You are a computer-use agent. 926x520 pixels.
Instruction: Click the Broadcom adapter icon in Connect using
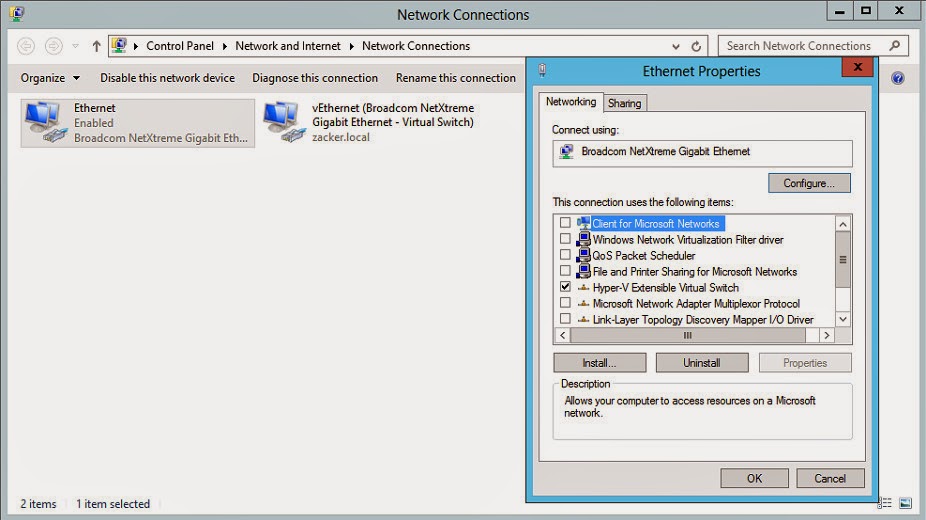(567, 152)
